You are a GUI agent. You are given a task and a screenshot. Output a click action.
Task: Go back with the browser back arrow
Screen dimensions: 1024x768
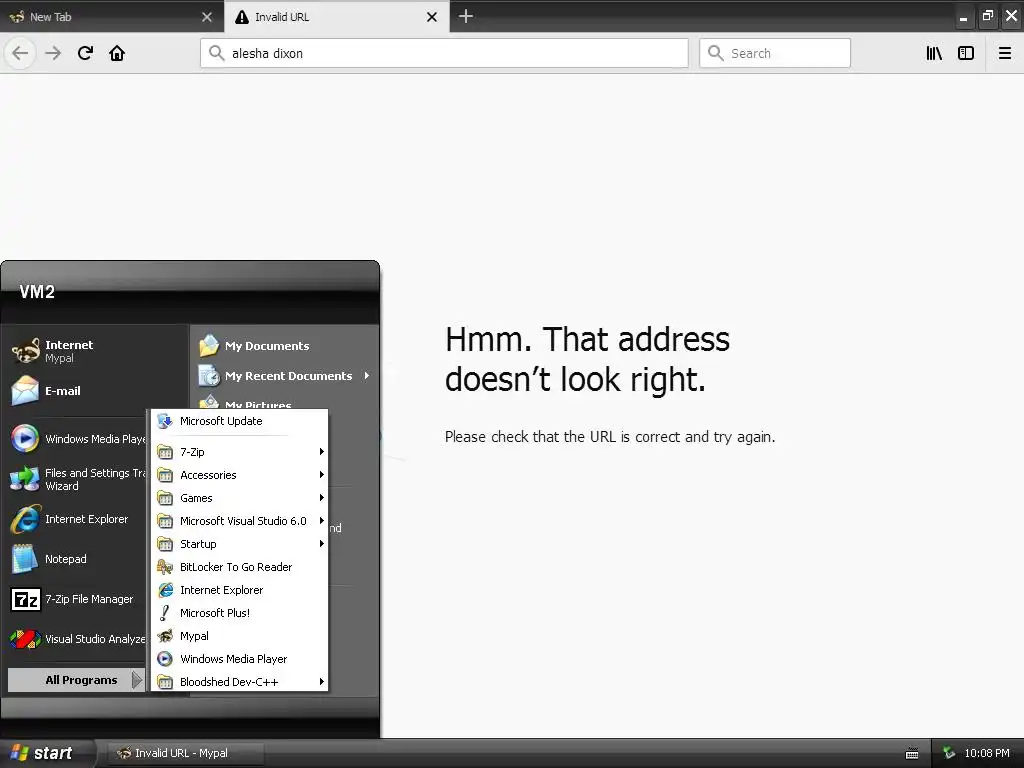20,53
